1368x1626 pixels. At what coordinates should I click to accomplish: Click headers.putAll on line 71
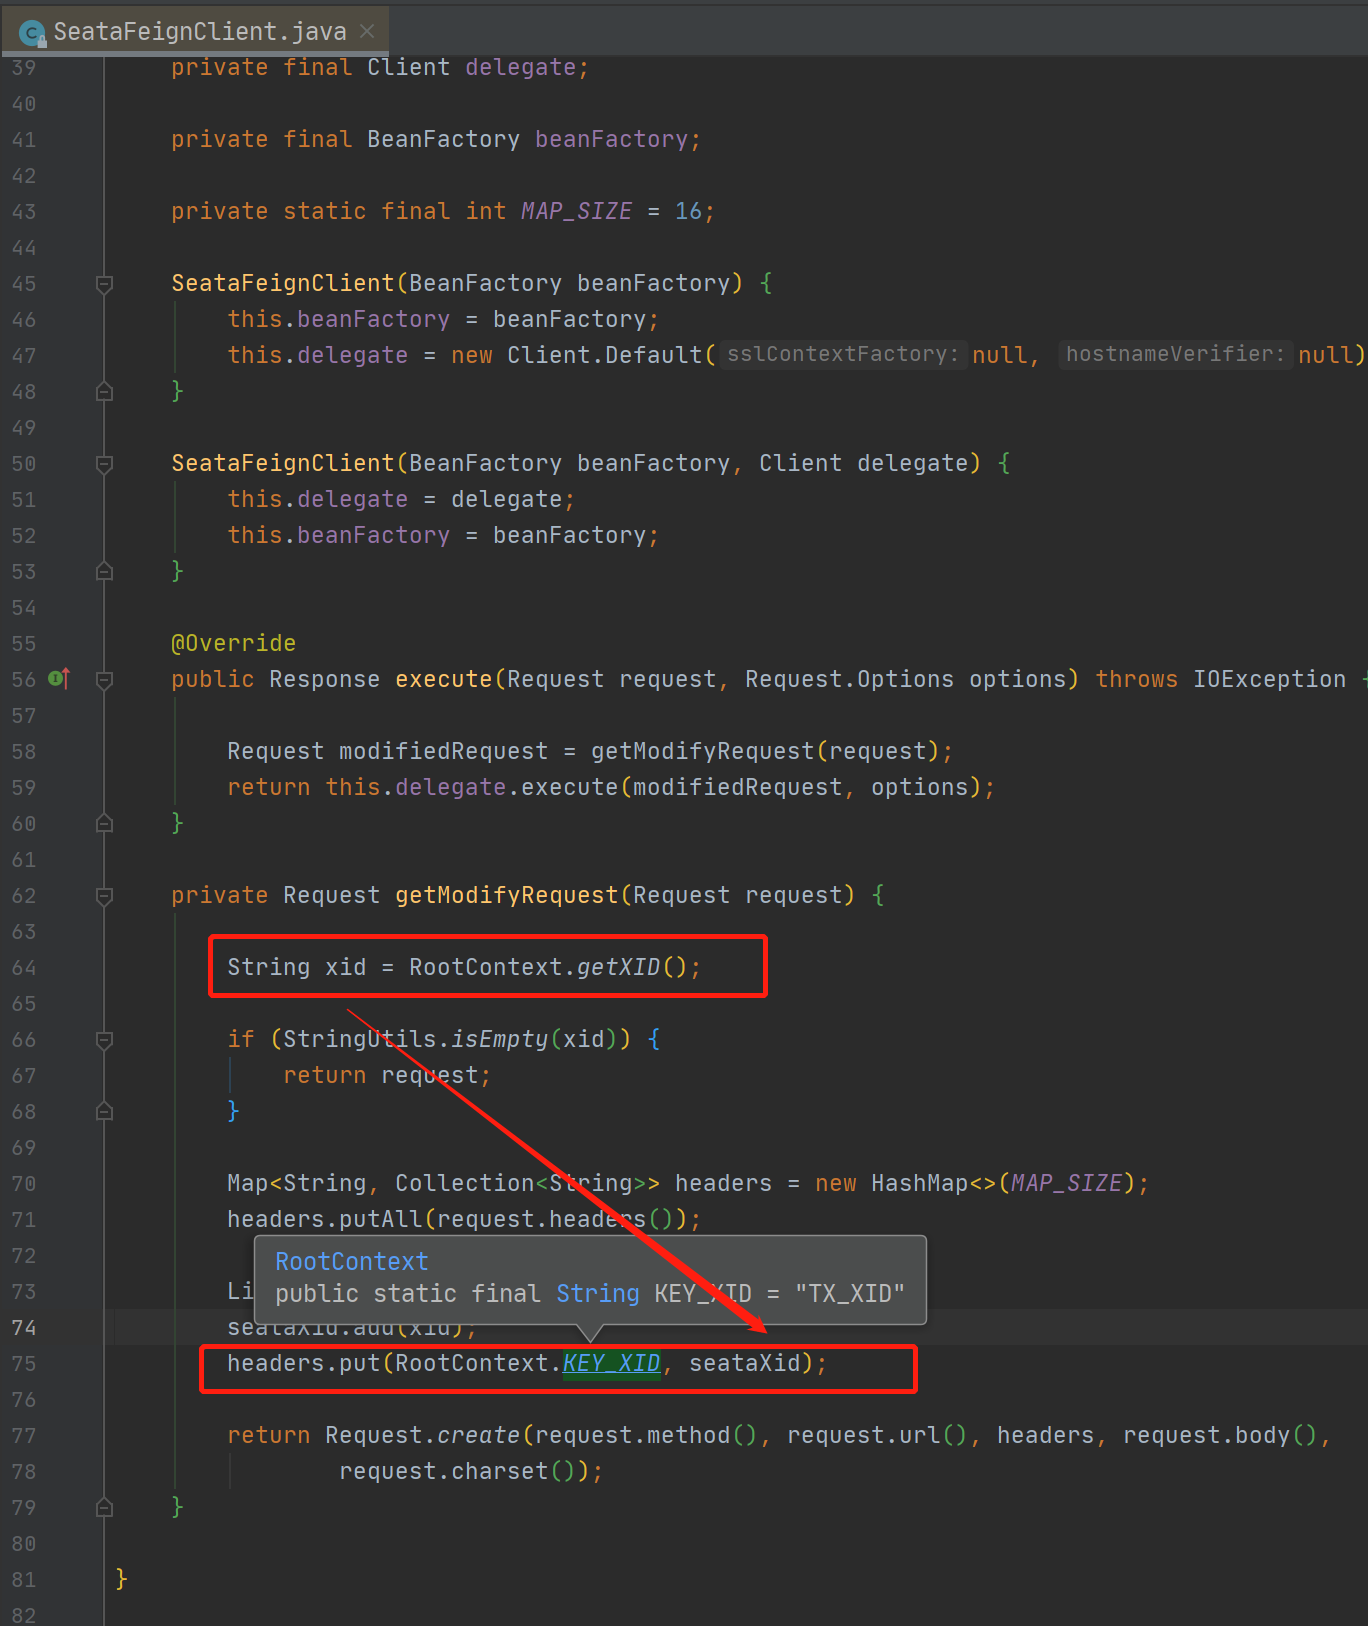click(325, 1219)
